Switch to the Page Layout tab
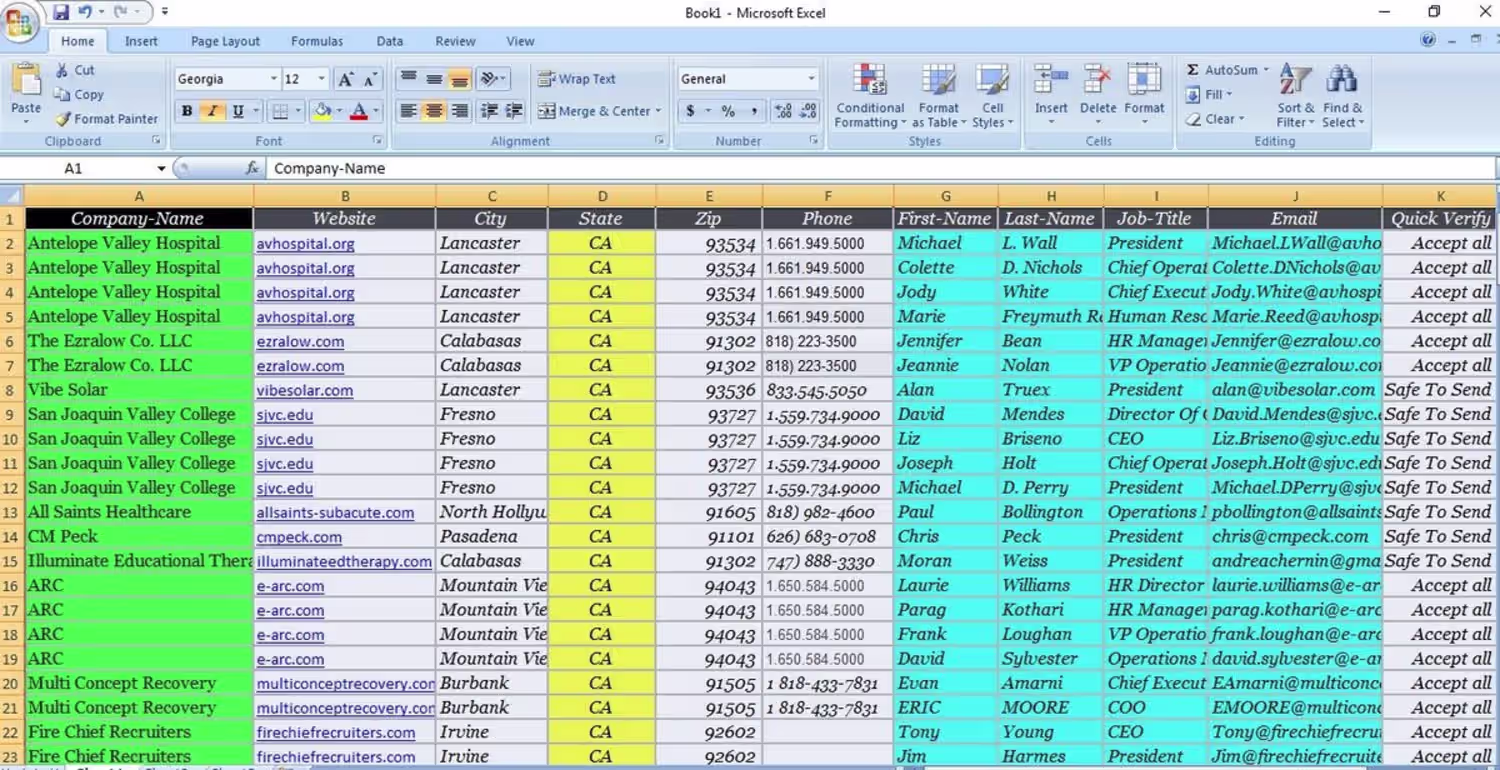The height and width of the screenshot is (770, 1500). point(225,41)
